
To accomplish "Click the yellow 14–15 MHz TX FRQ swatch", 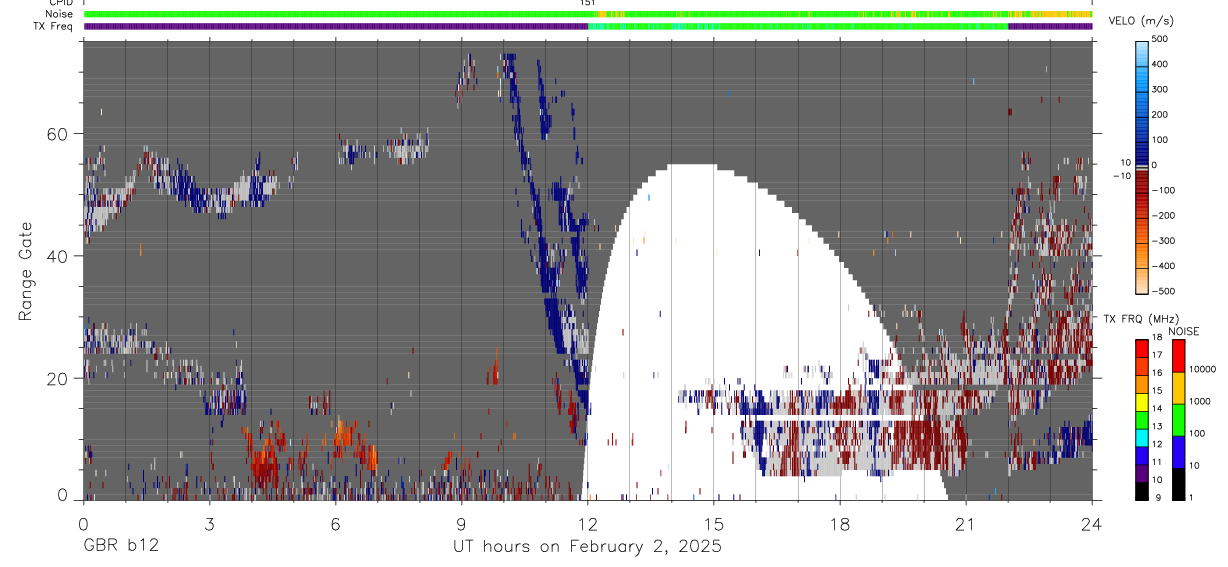I will 1142,402.
